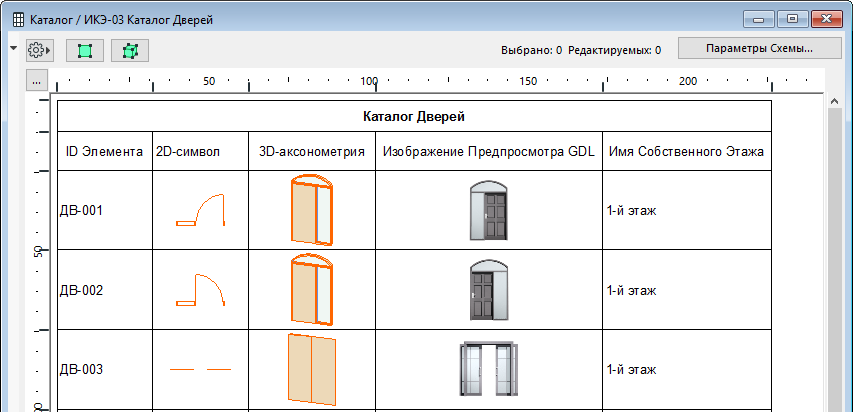Click the GDL preview image of ДВ-001
The height and width of the screenshot is (412, 853).
489,210
